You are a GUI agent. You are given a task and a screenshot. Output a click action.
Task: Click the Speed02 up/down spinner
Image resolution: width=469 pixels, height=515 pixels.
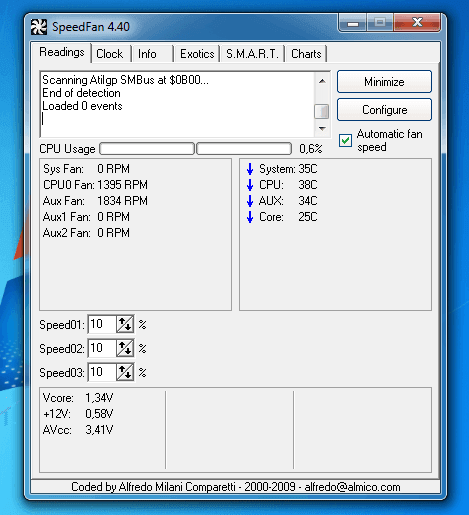125,348
